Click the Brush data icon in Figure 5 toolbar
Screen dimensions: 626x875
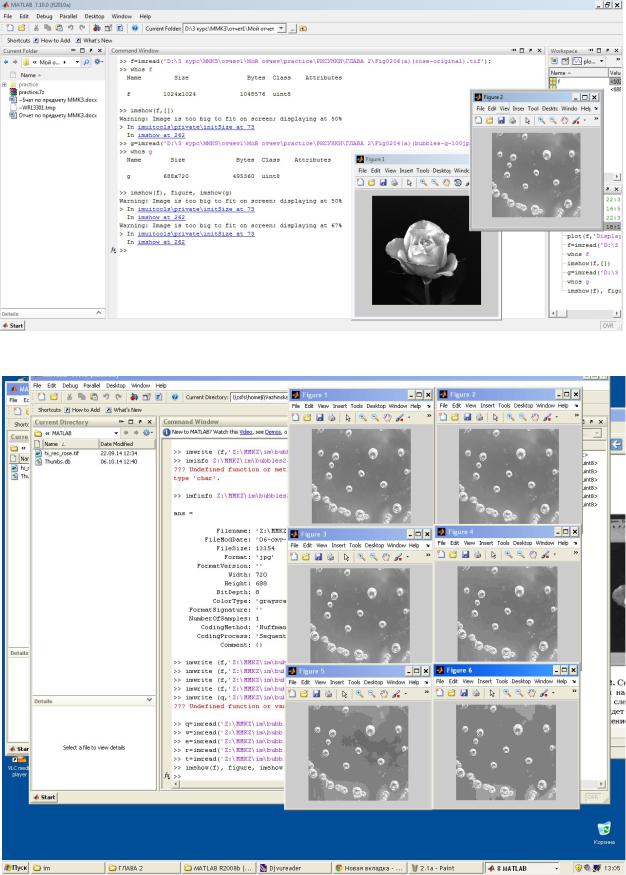click(x=397, y=694)
